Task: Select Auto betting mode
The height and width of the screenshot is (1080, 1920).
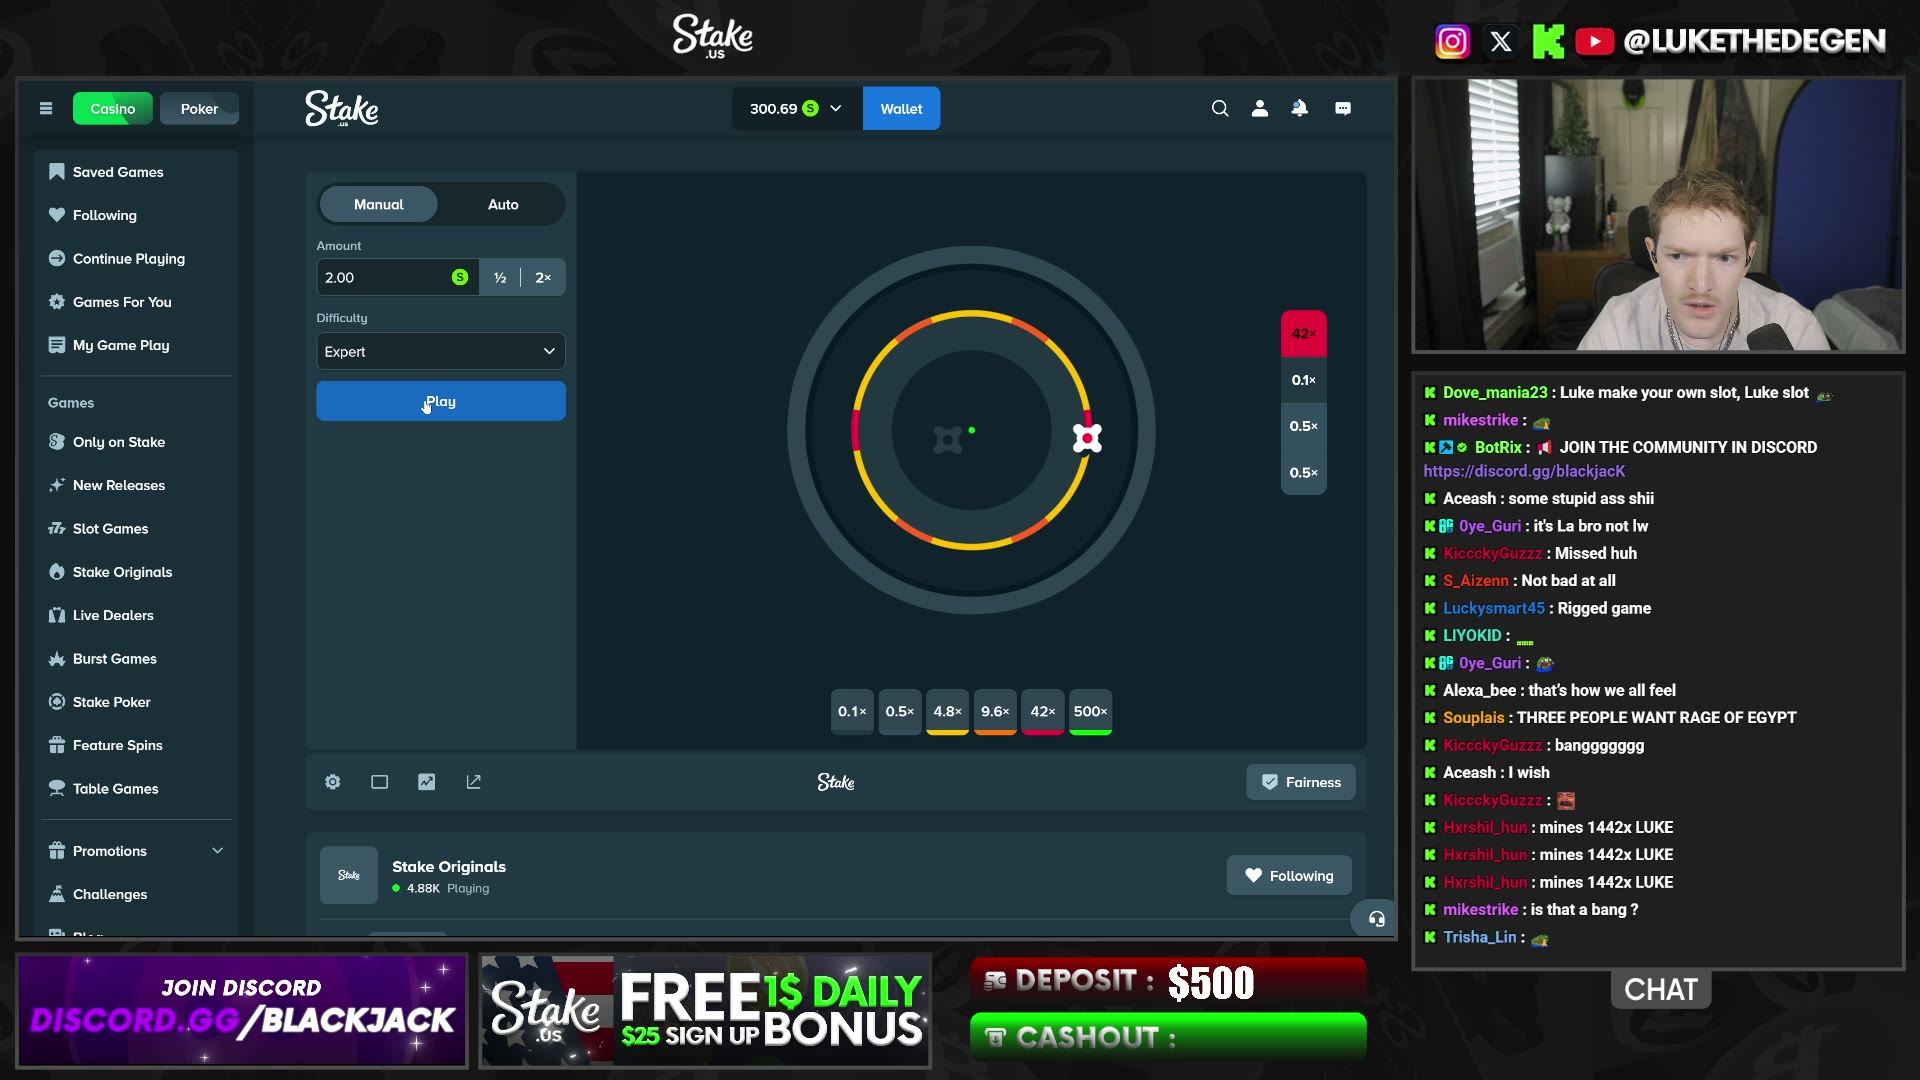Action: 503,204
